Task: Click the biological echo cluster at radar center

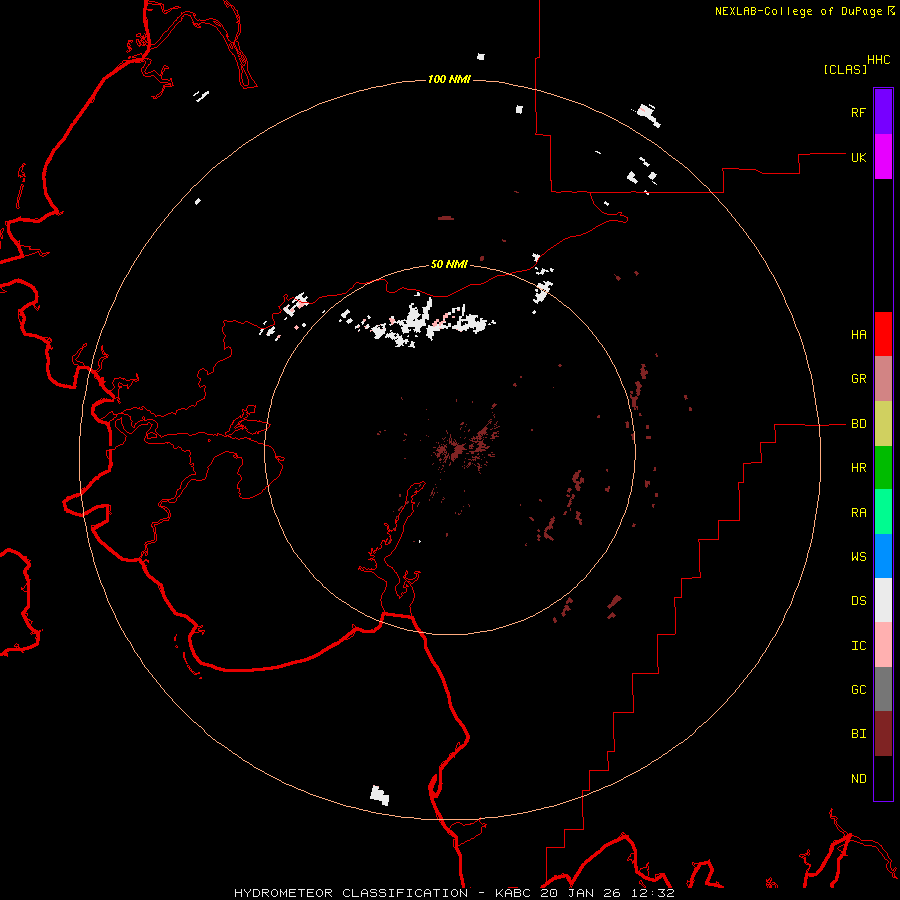Action: point(465,445)
